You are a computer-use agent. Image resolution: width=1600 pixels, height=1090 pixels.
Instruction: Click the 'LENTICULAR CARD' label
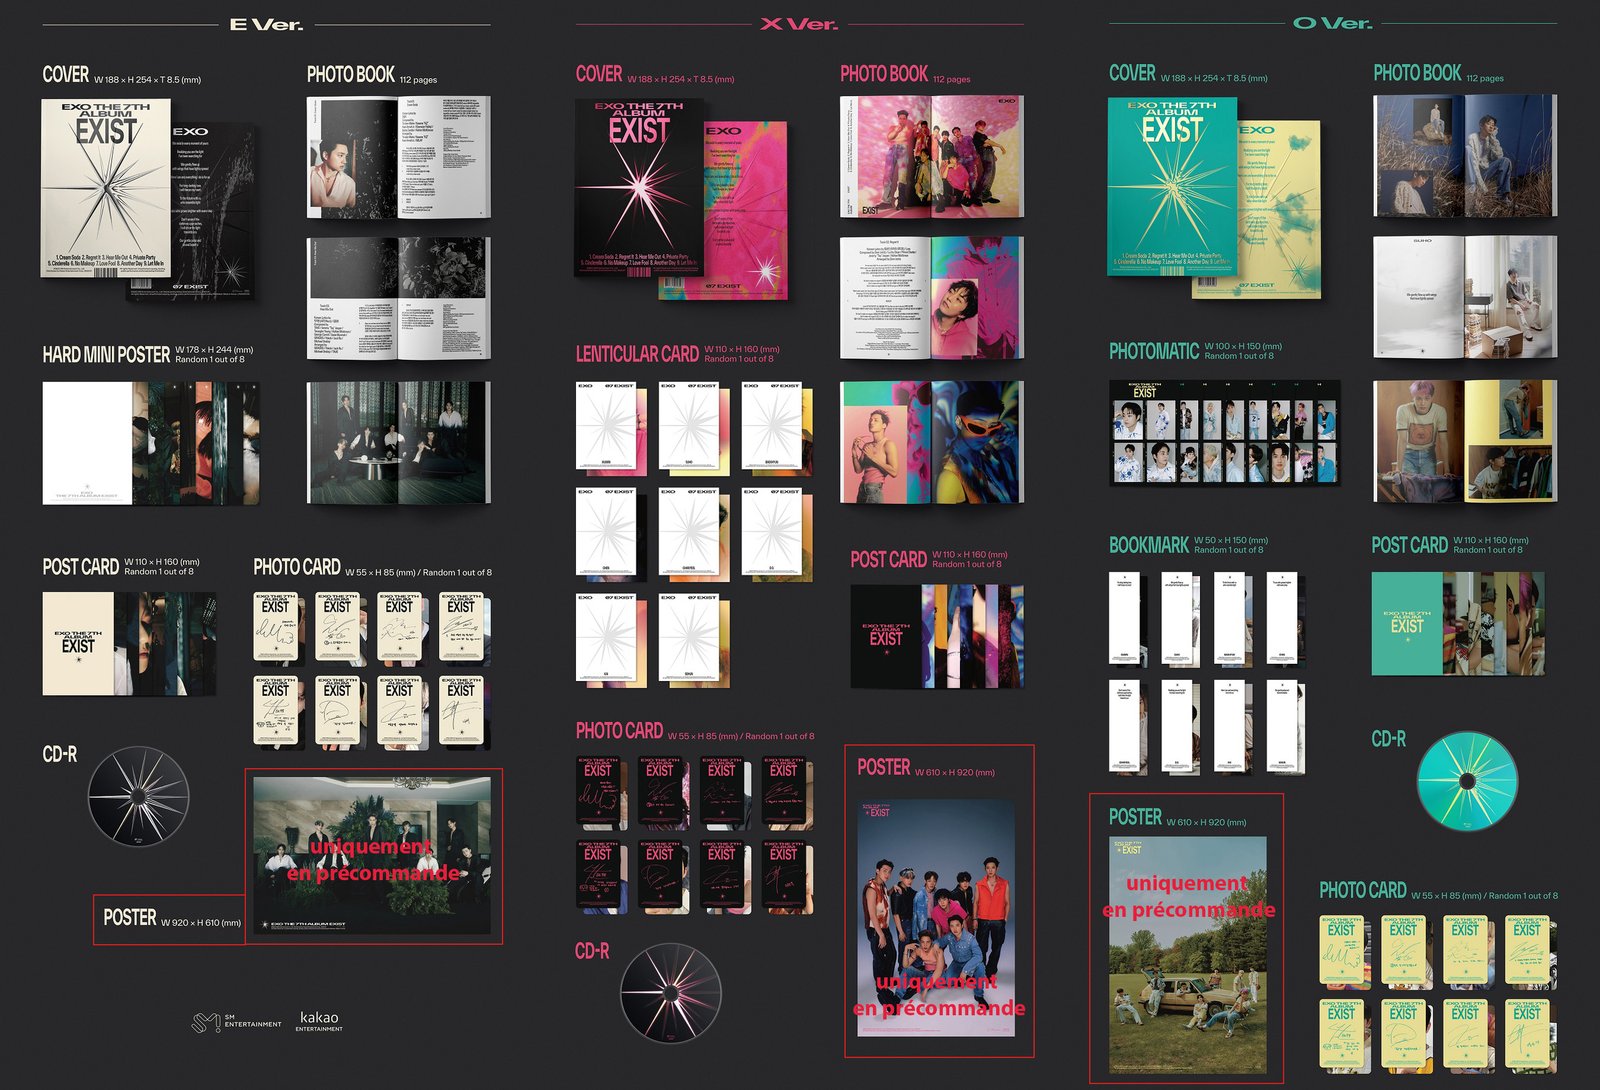click(637, 354)
